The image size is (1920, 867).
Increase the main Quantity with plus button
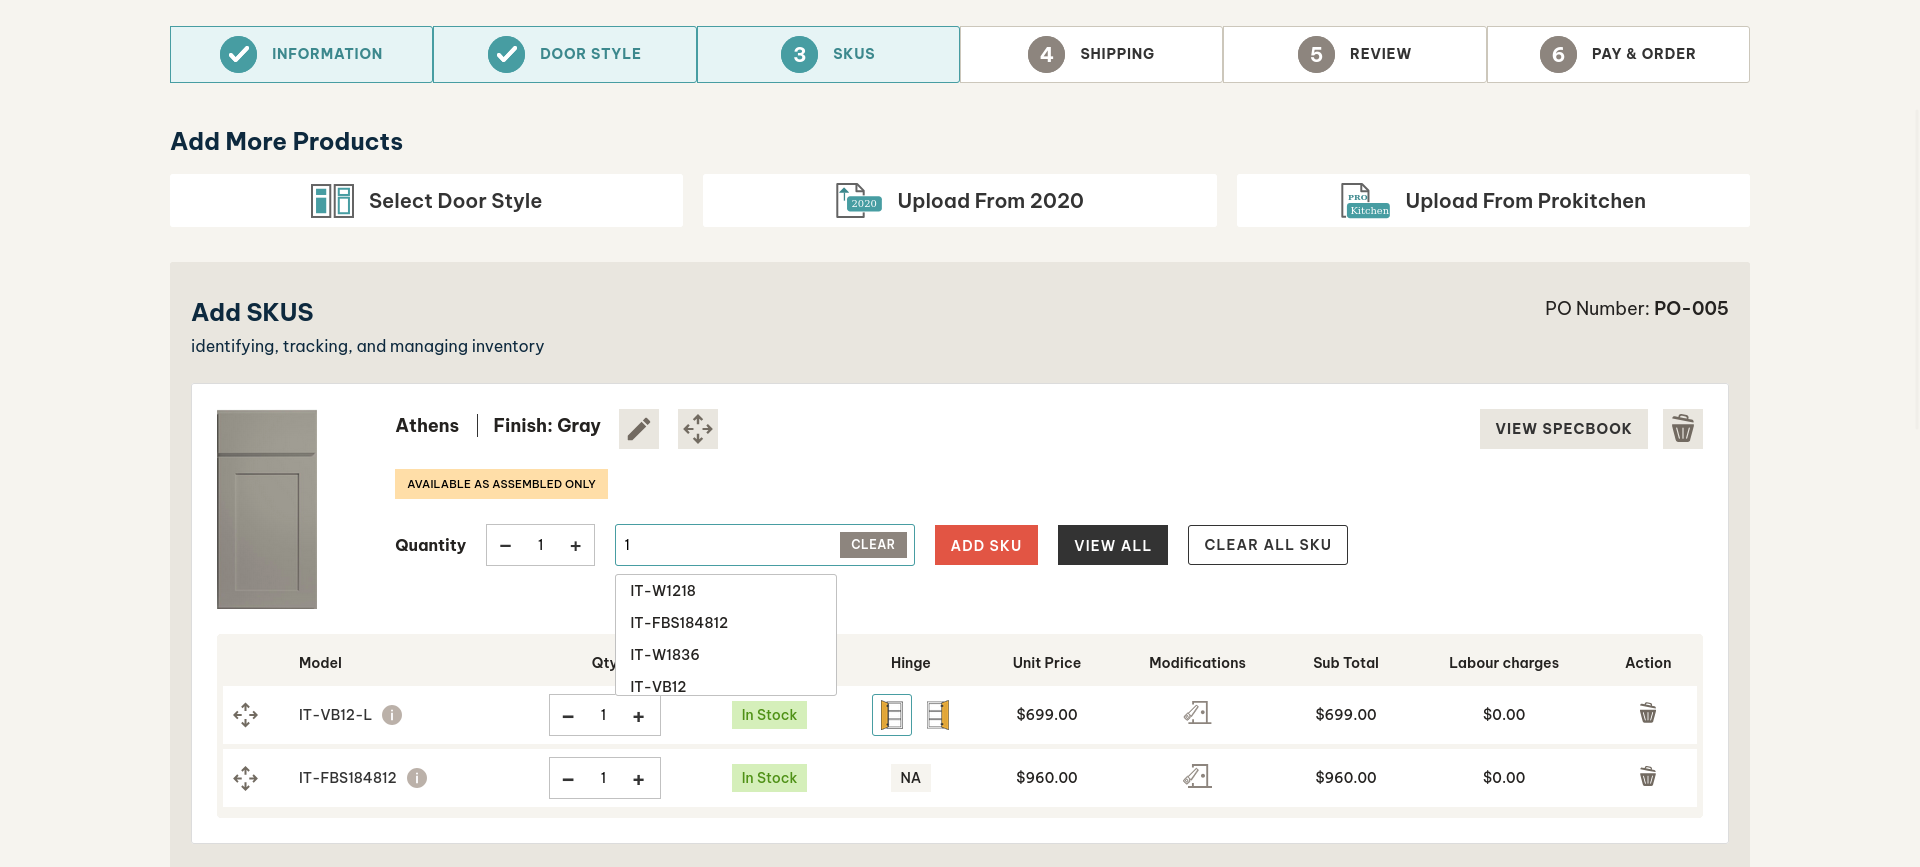coord(575,546)
